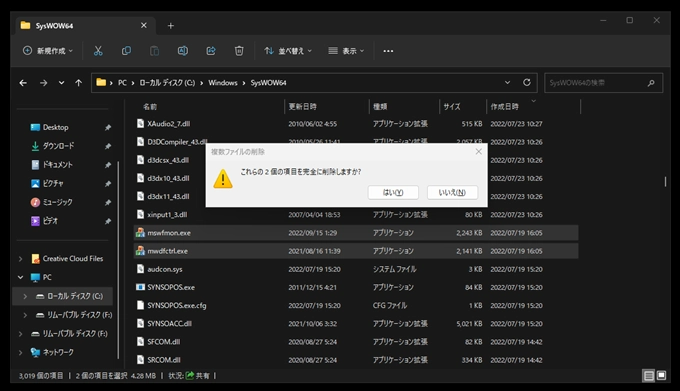Click the pin icon next to Desktop

108,127
